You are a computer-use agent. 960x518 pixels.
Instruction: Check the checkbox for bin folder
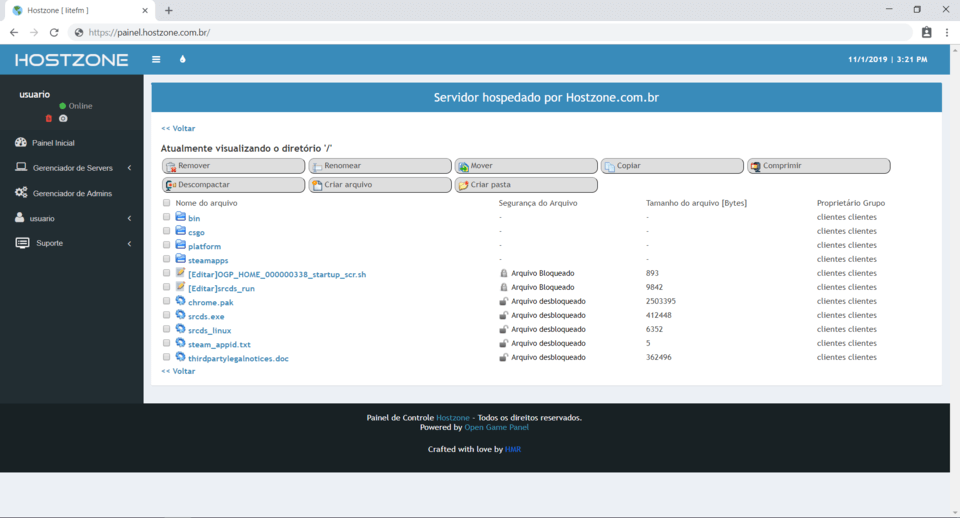(167, 217)
